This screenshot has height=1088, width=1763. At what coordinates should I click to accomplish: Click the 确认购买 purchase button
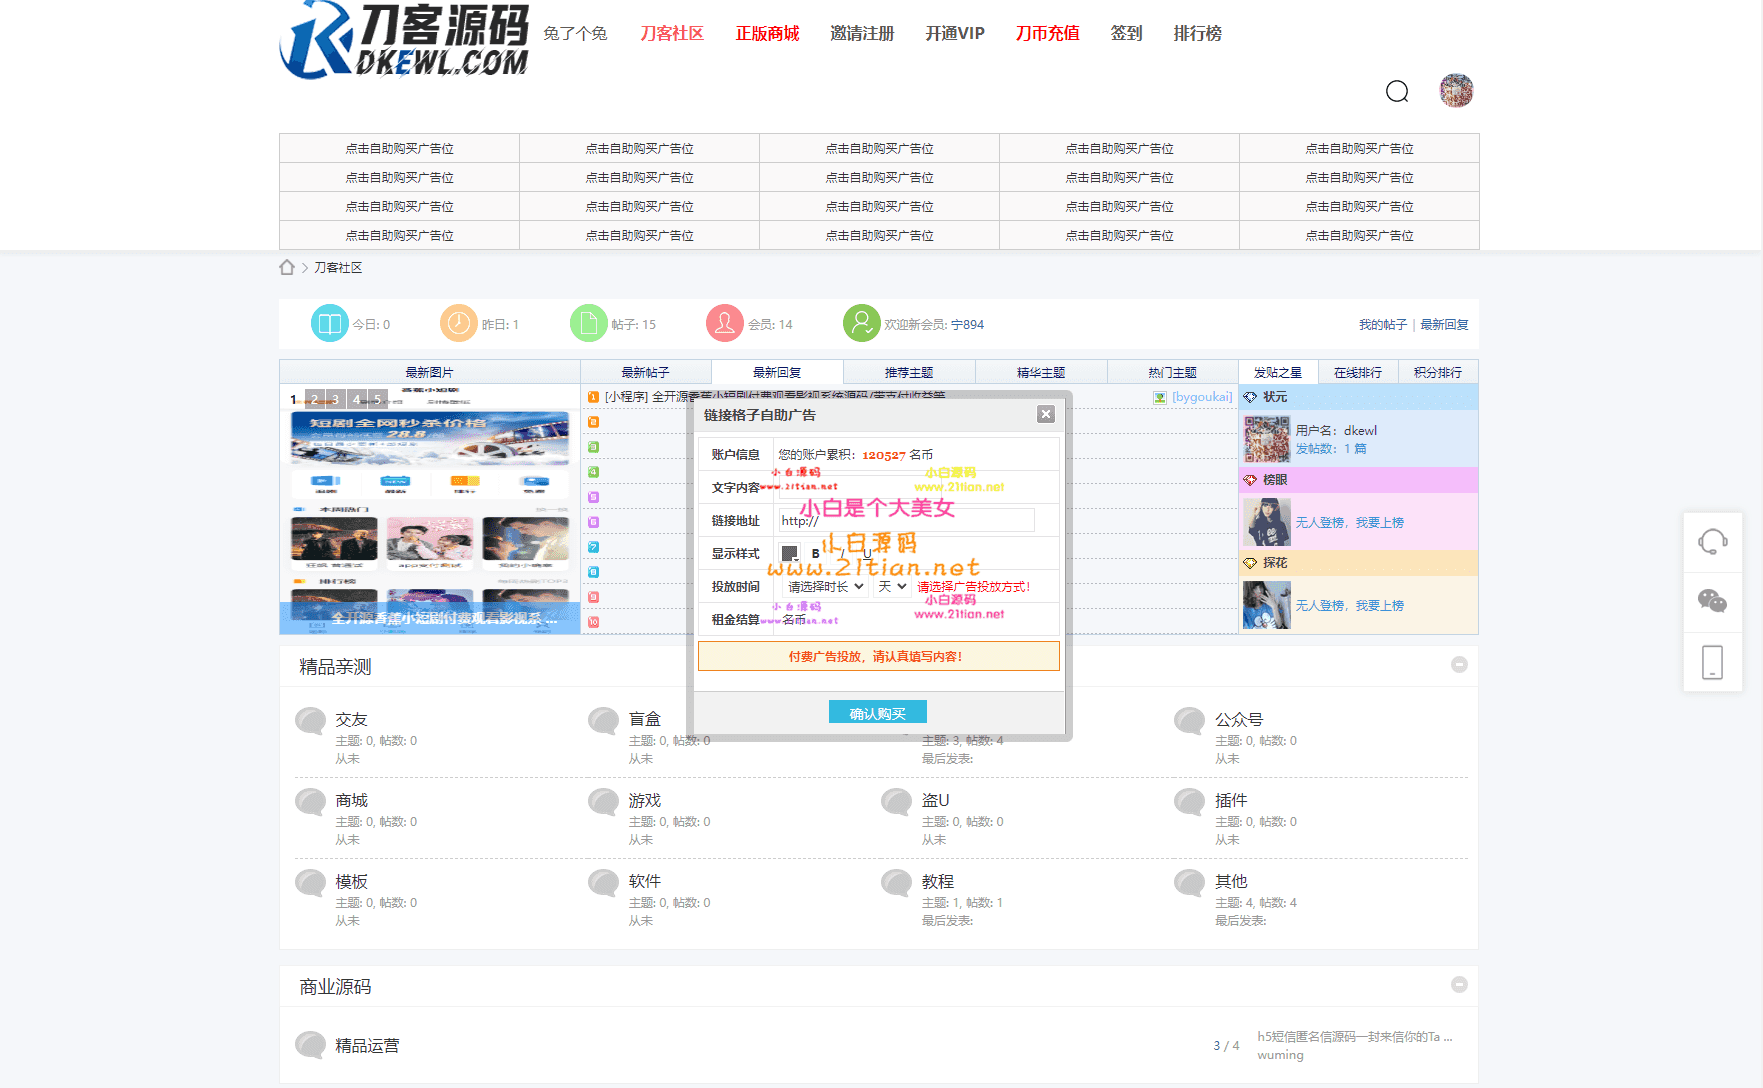[x=878, y=711]
